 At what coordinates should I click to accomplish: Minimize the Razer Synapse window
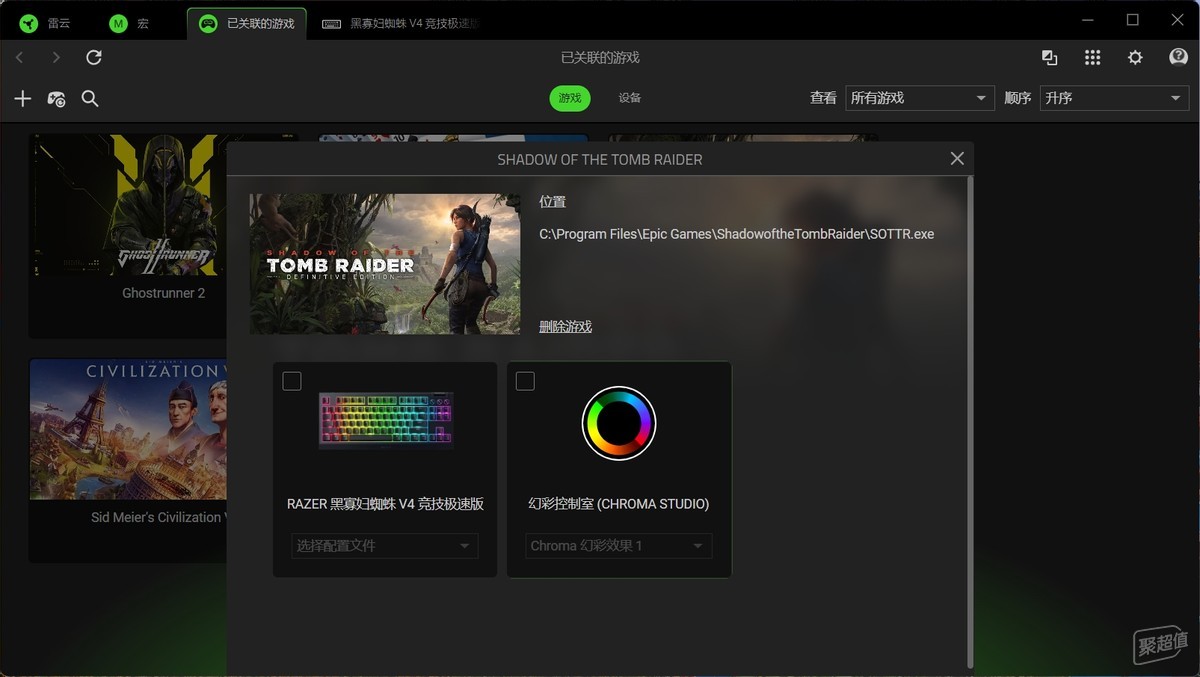click(x=1087, y=20)
